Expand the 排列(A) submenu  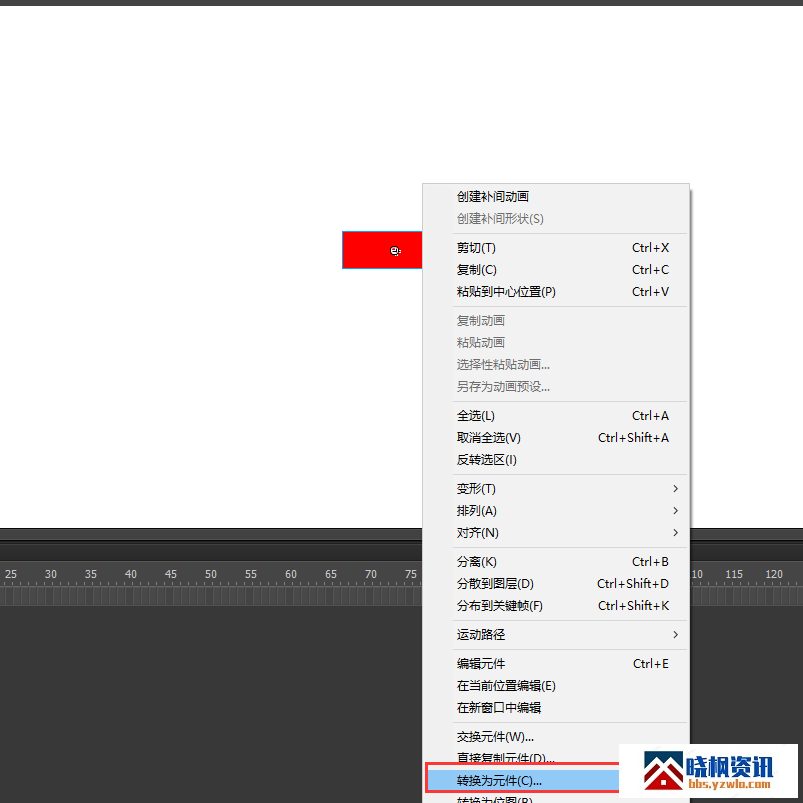pyautogui.click(x=556, y=511)
